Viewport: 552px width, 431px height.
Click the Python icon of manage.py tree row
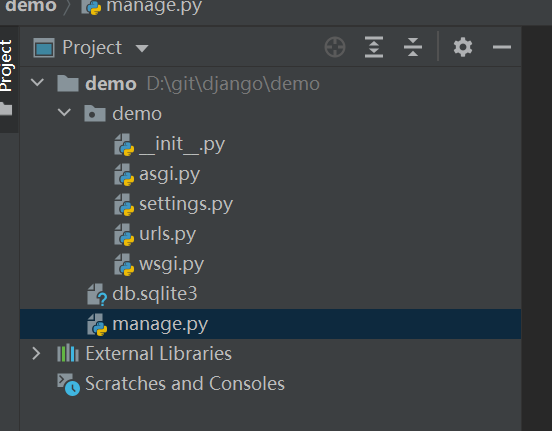[97, 324]
